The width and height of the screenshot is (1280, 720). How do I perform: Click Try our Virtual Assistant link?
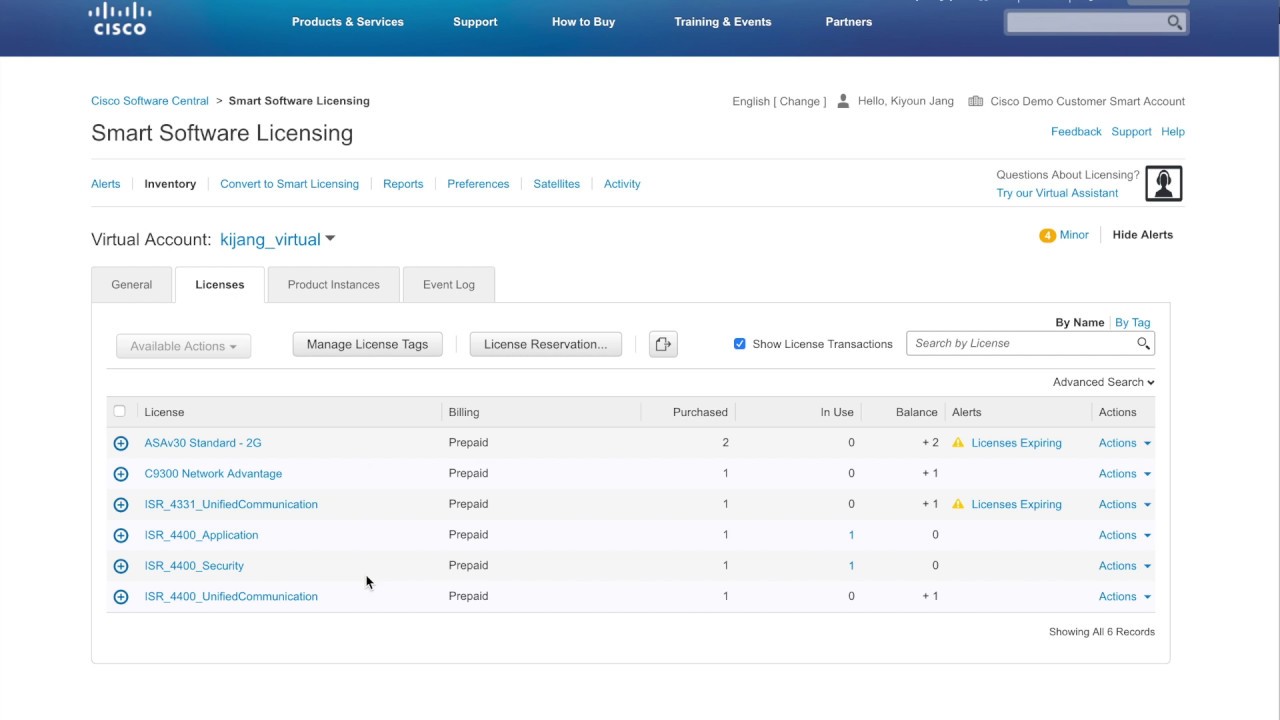[1057, 193]
